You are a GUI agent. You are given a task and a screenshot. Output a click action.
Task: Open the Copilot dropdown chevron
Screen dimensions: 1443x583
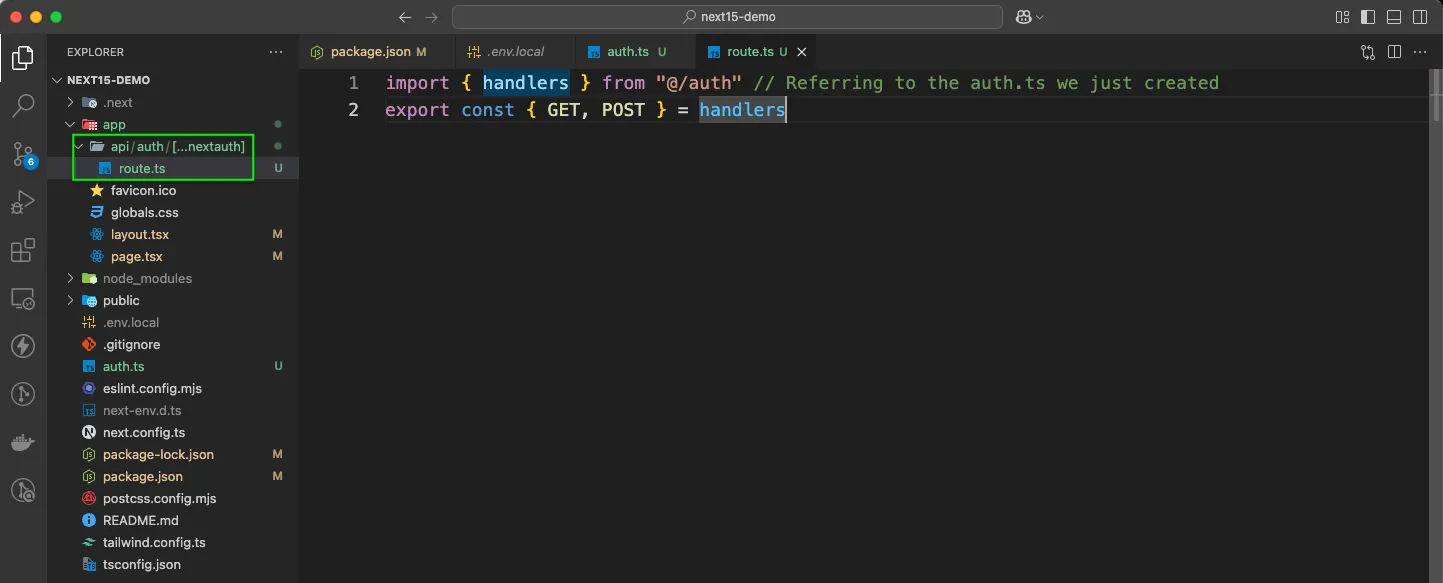[x=1040, y=17]
